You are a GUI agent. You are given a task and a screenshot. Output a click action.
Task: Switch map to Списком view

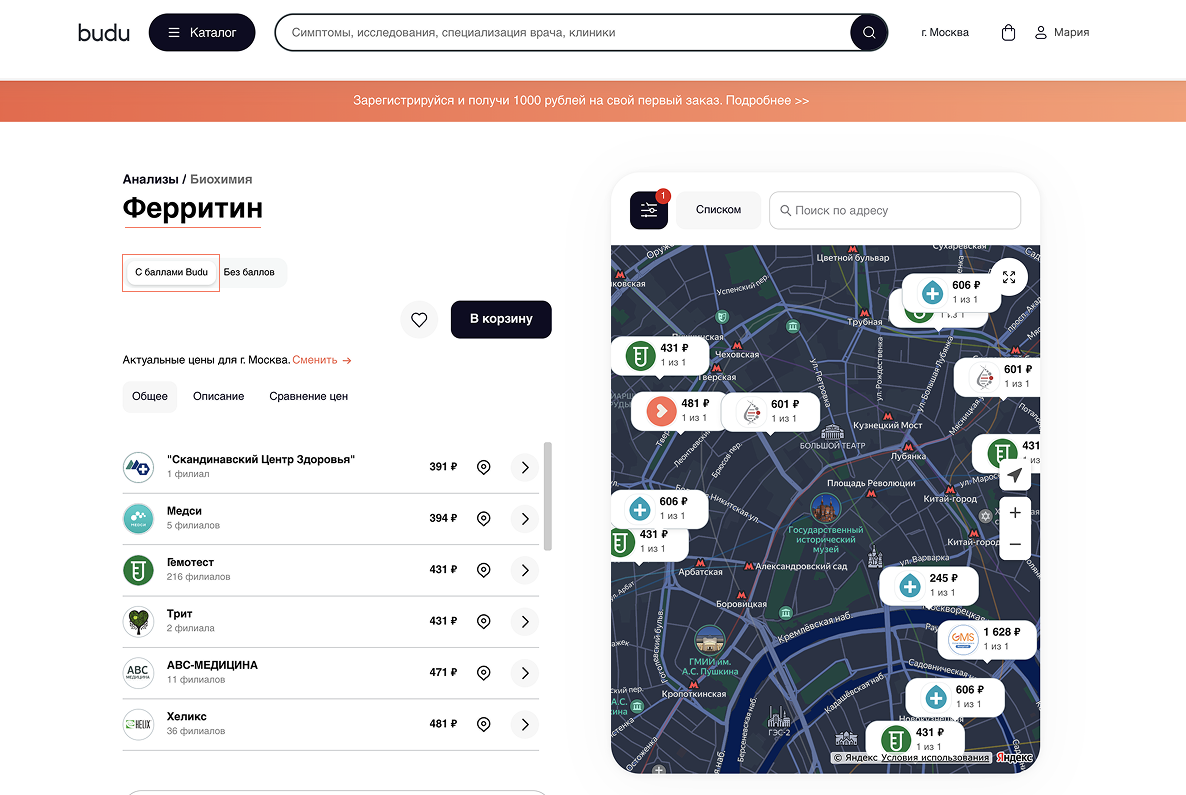click(x=719, y=210)
